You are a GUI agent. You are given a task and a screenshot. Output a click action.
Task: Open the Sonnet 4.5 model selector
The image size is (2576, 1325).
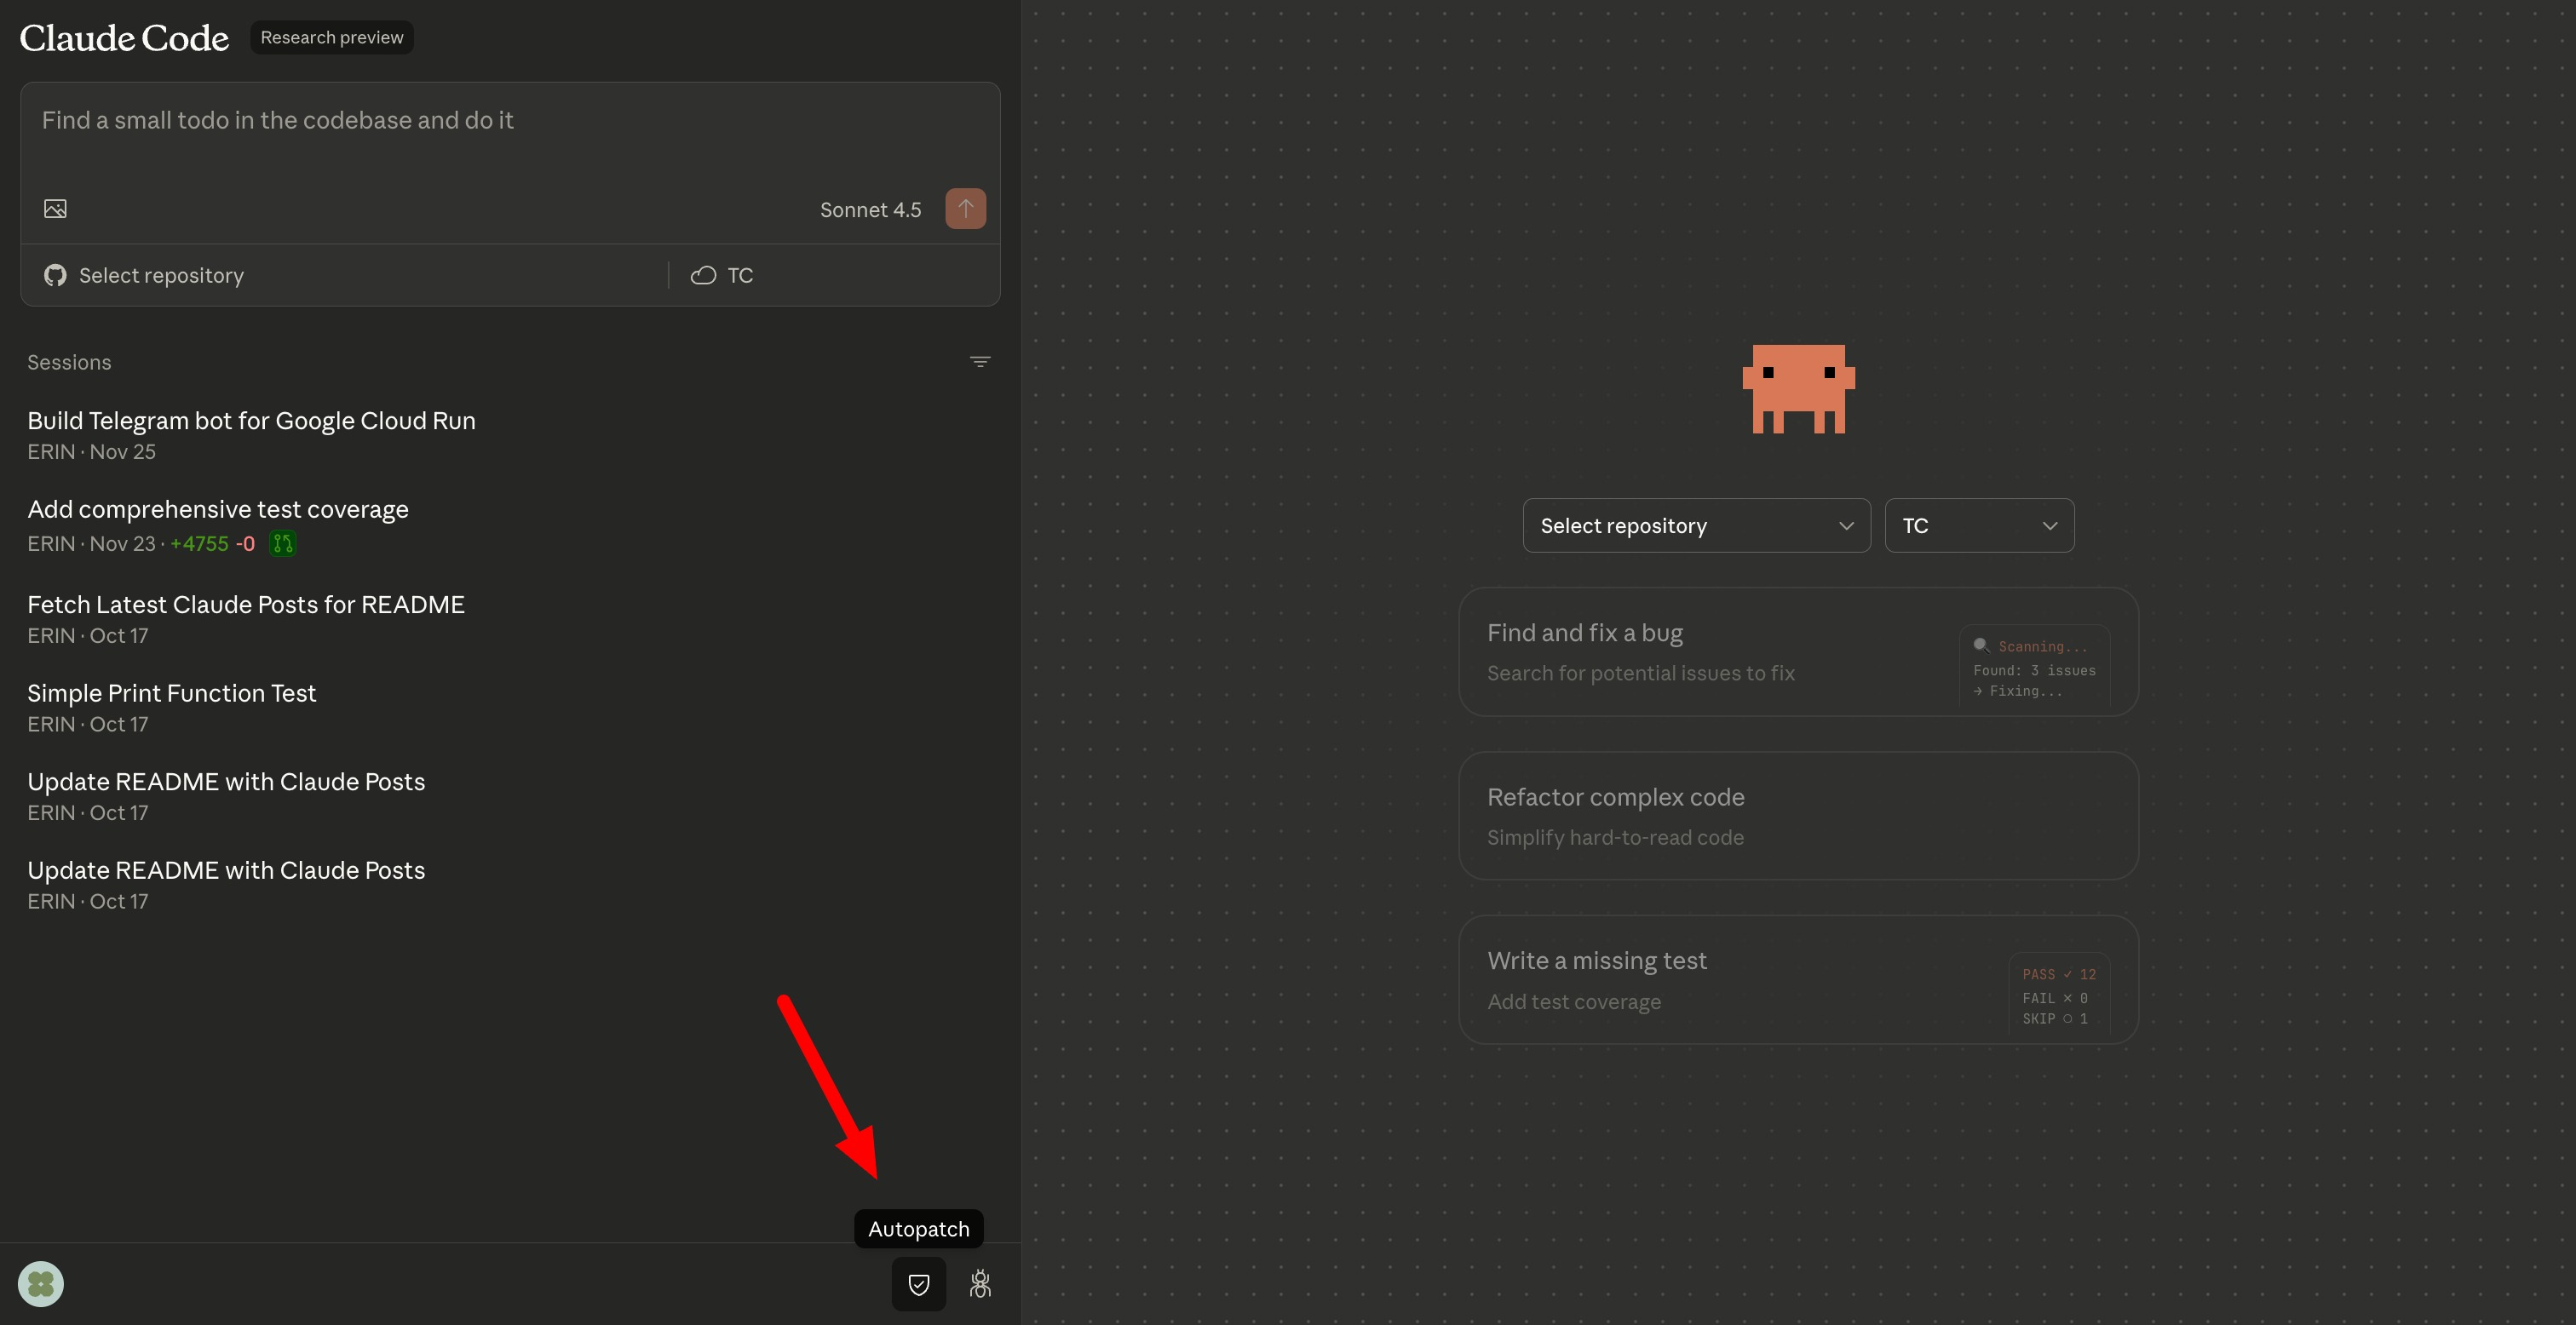(x=870, y=209)
